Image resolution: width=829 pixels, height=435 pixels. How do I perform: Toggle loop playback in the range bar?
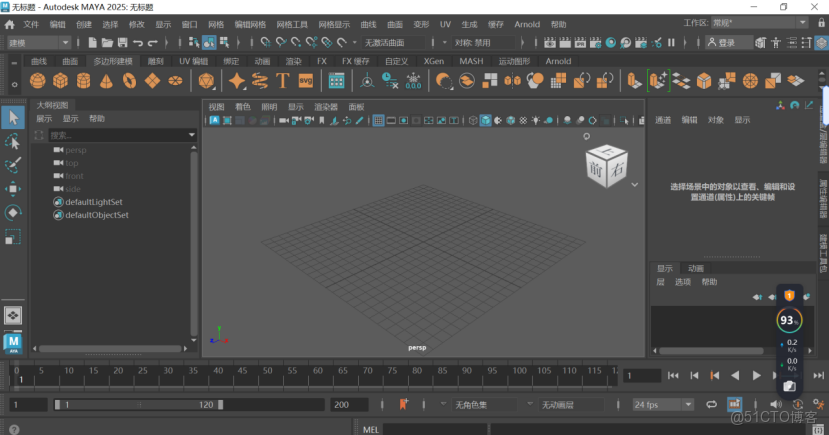pyautogui.click(x=711, y=405)
